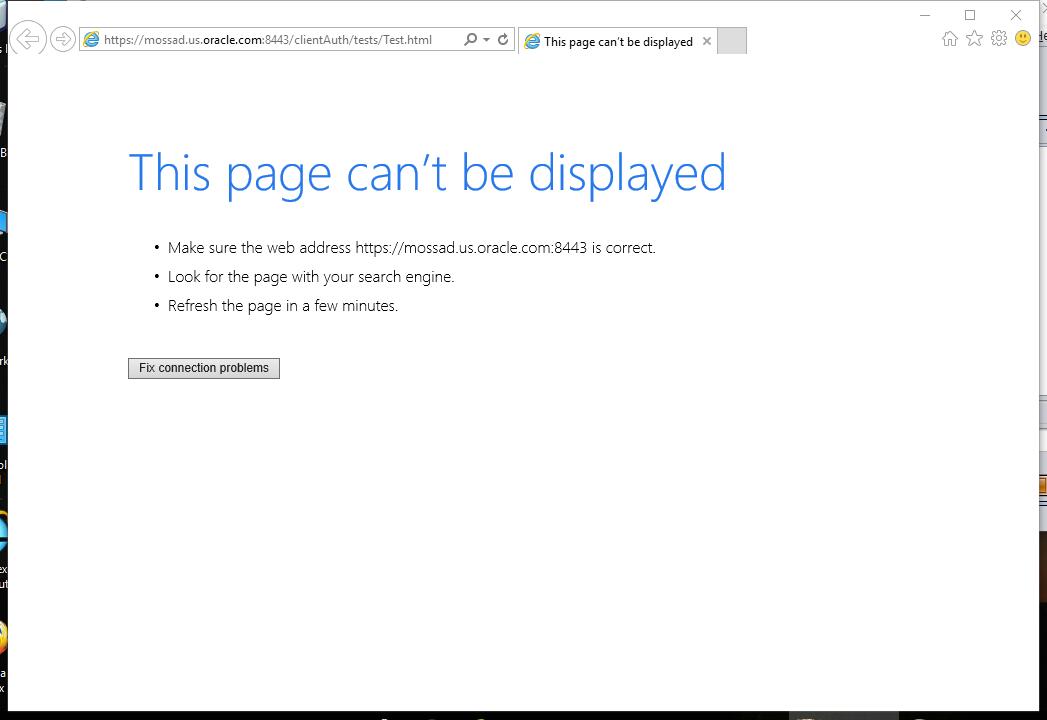Close the Internet Explorer window
The width and height of the screenshot is (1047, 720).
(x=1016, y=15)
